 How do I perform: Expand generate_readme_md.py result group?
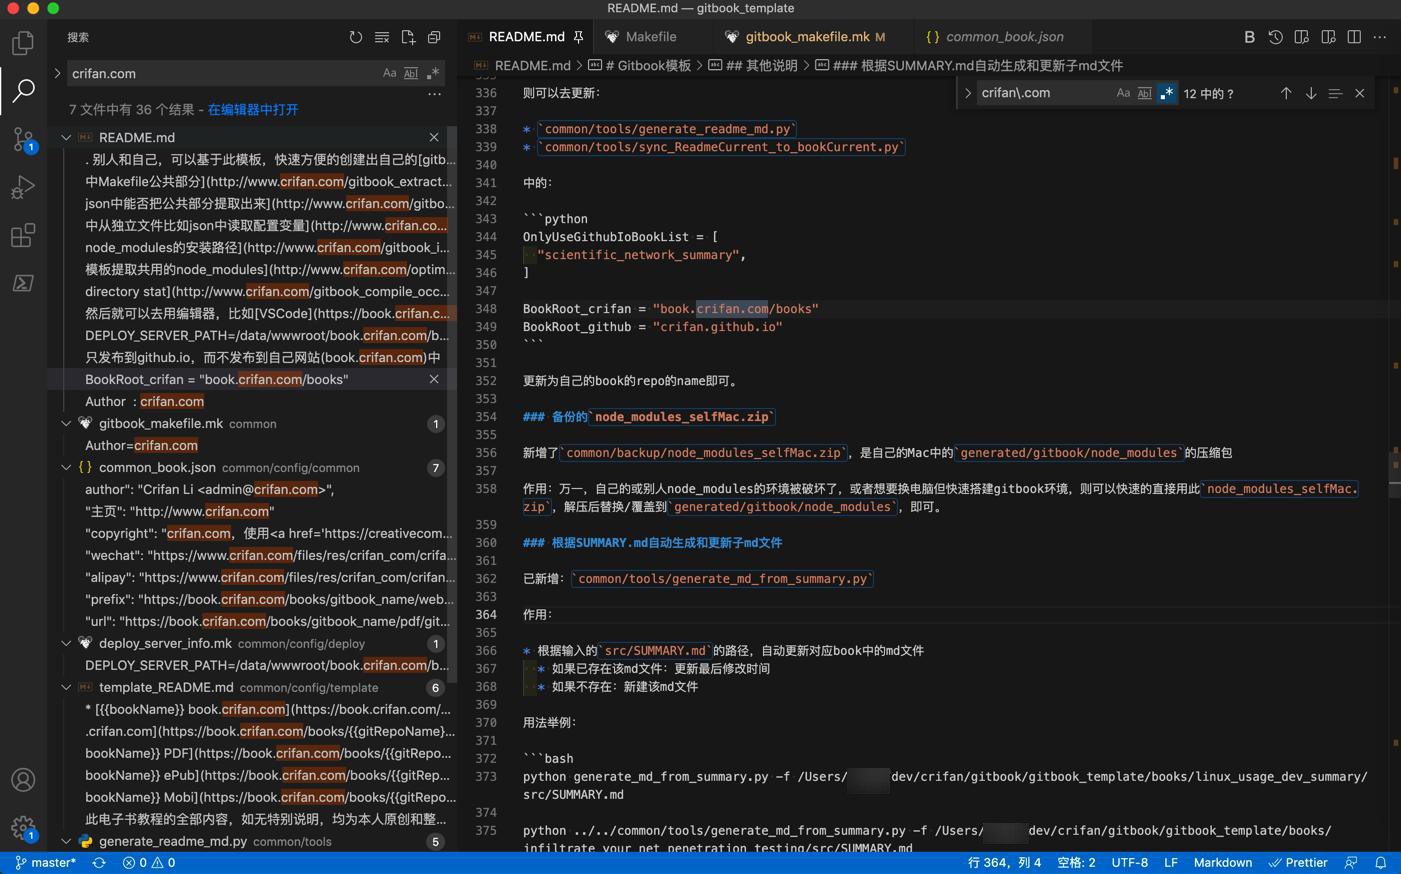[66, 841]
